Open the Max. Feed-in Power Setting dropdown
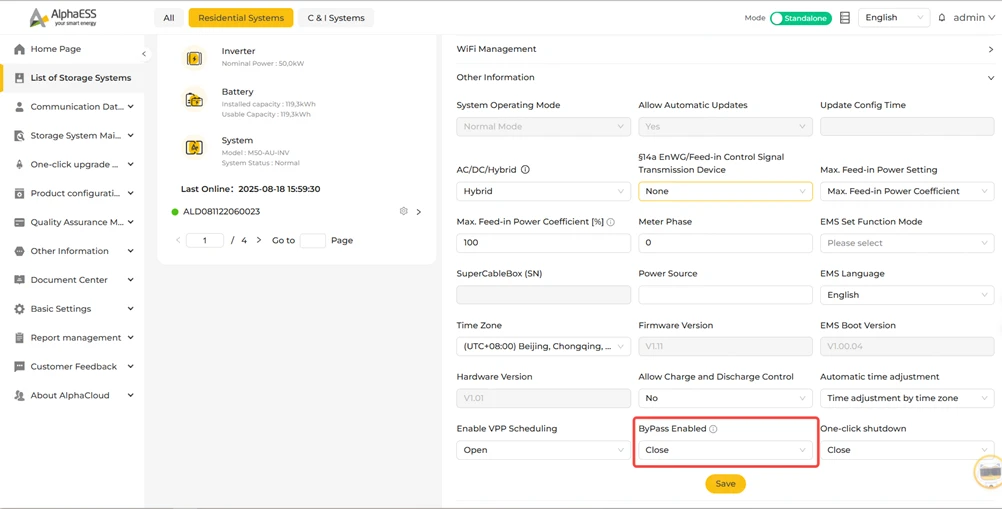 [907, 191]
